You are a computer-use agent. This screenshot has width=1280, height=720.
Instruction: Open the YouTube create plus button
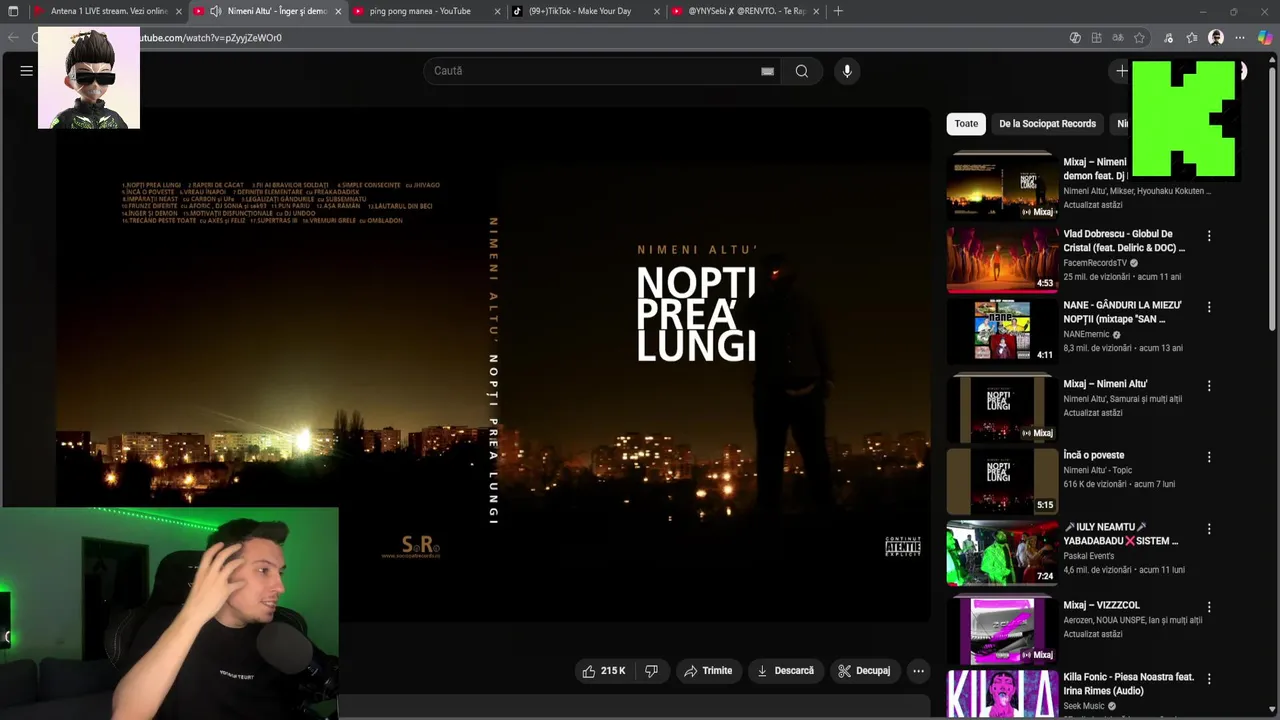(1121, 71)
